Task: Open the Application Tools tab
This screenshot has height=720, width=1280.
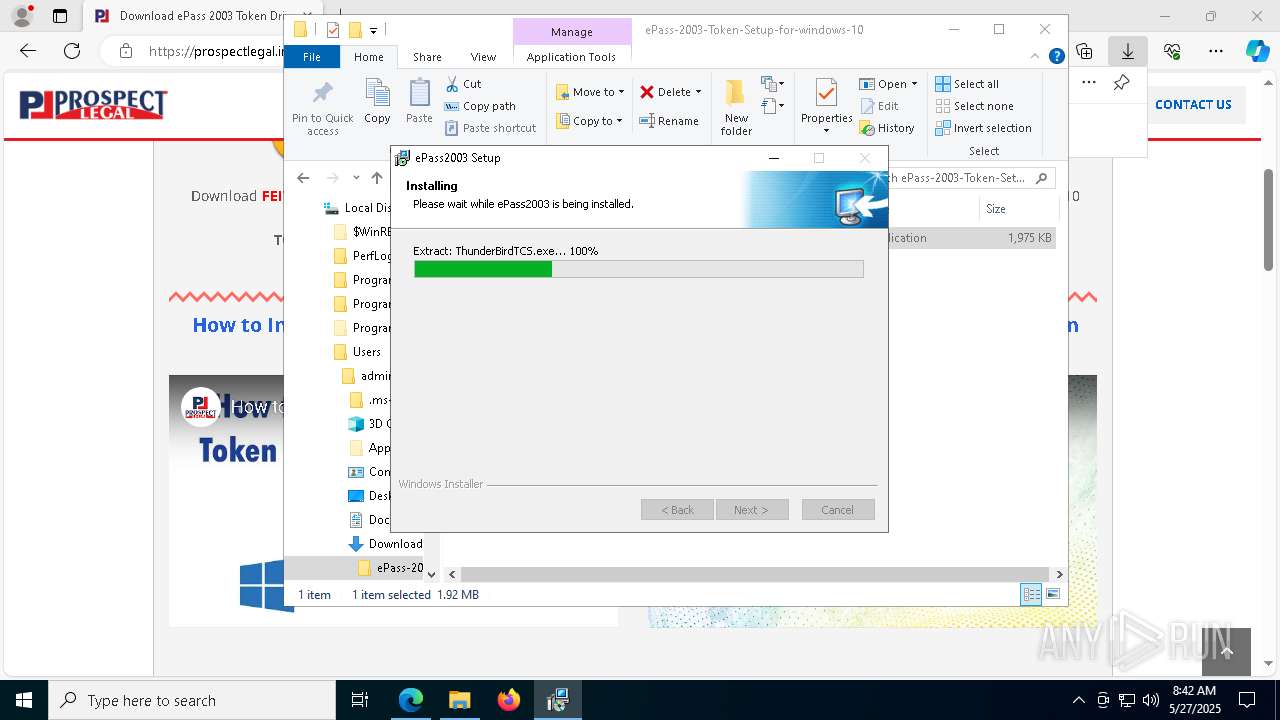Action: (x=571, y=57)
